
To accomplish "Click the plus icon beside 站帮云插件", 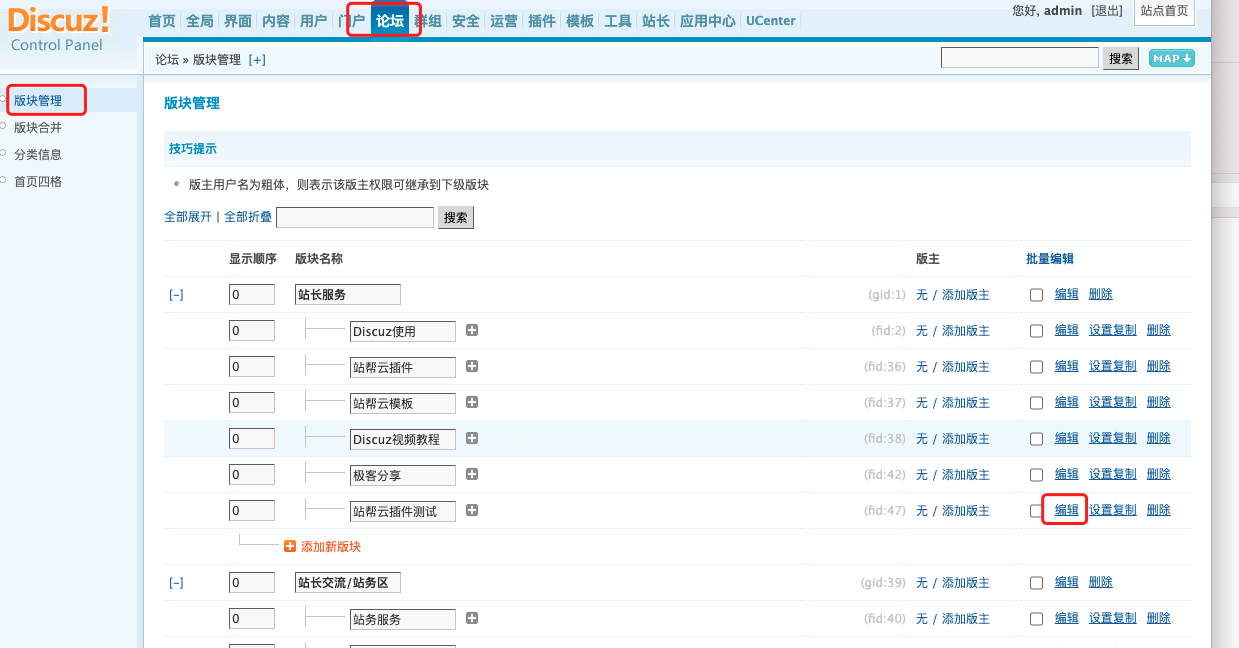I will pyautogui.click(x=472, y=366).
